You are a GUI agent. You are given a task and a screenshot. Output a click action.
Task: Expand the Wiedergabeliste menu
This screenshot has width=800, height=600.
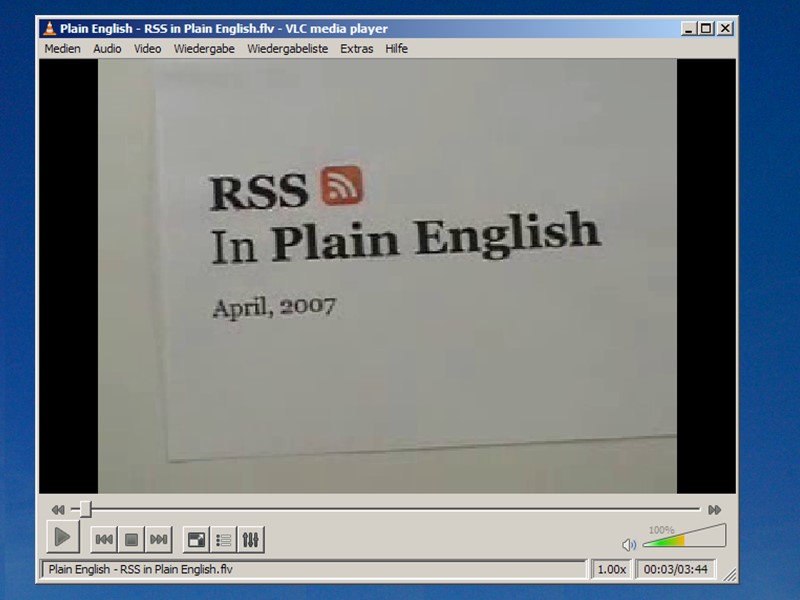click(x=287, y=48)
